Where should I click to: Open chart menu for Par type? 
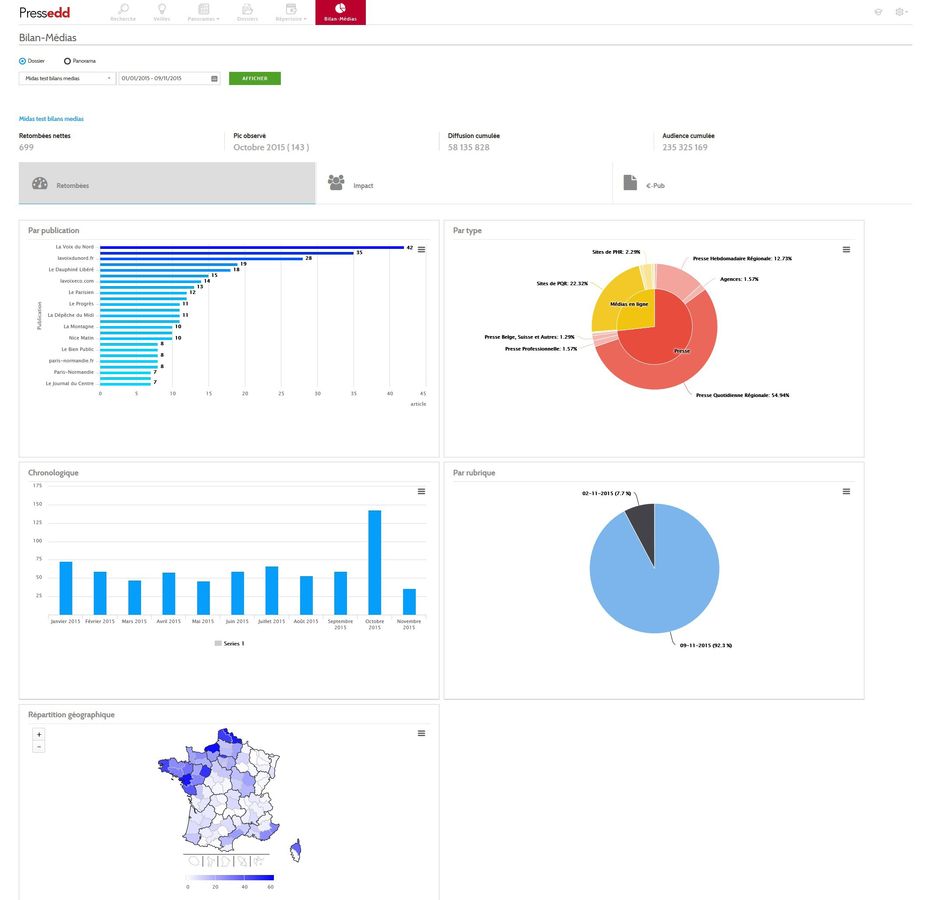(846, 250)
